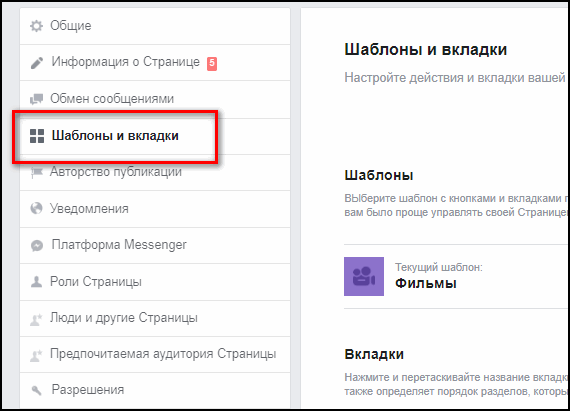Click the person icon beside Роли Страницы
Screen dimensions: 570x411
tap(36, 282)
